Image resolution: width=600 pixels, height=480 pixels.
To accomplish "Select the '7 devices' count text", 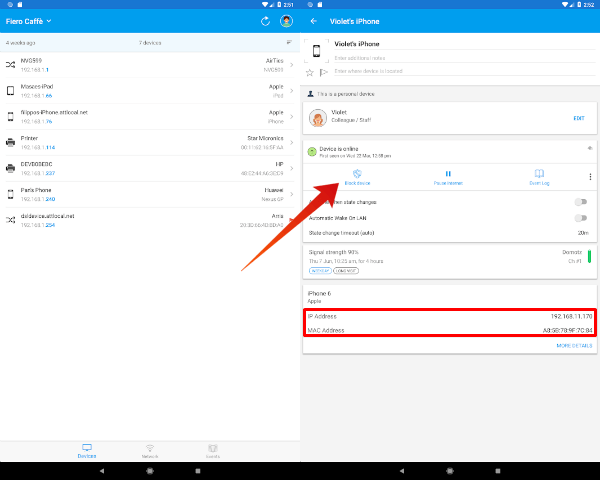I will [x=150, y=43].
